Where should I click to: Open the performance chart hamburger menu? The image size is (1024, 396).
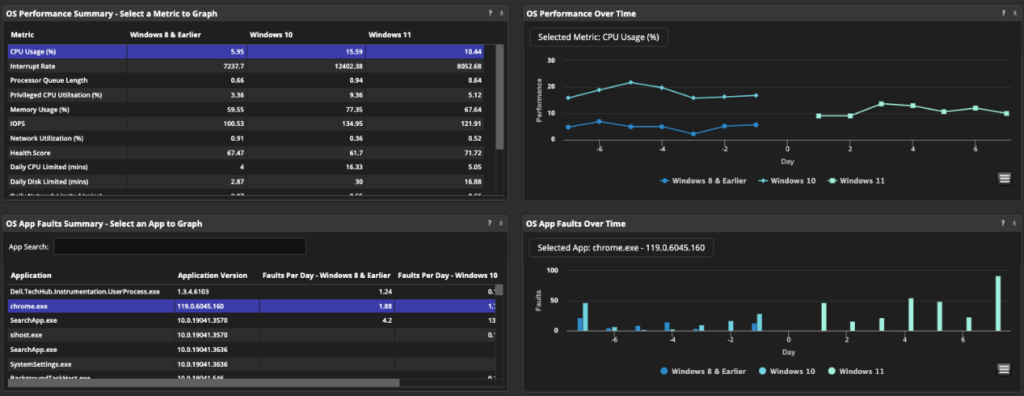pyautogui.click(x=1004, y=178)
